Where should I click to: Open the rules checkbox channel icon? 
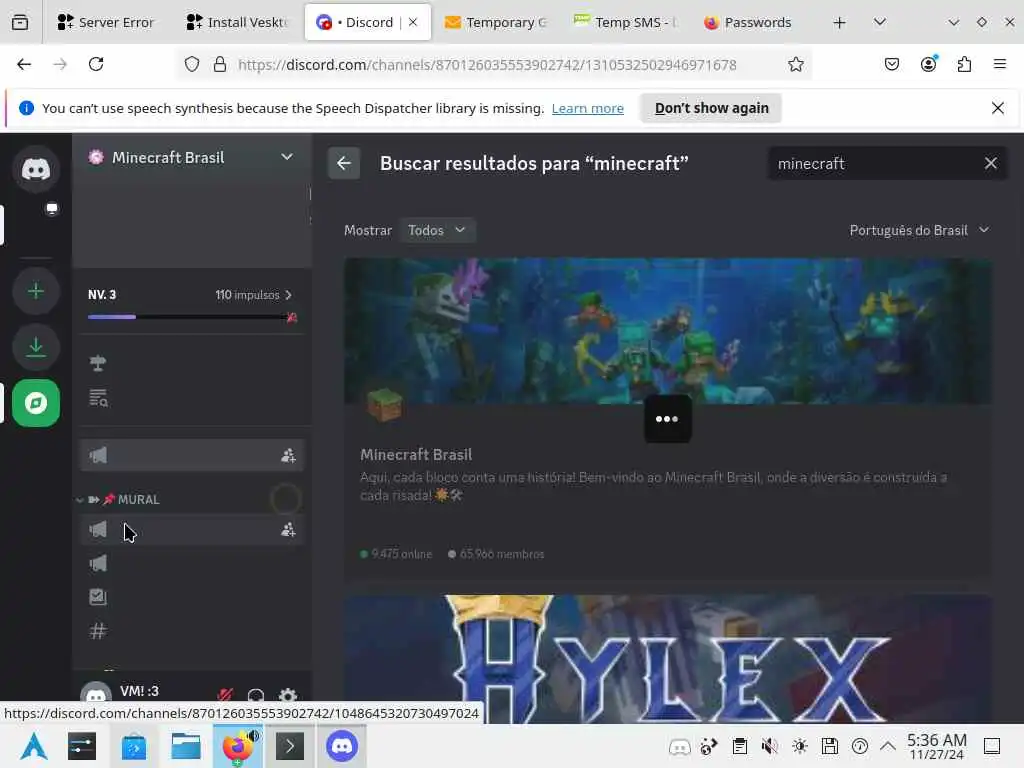coord(98,597)
